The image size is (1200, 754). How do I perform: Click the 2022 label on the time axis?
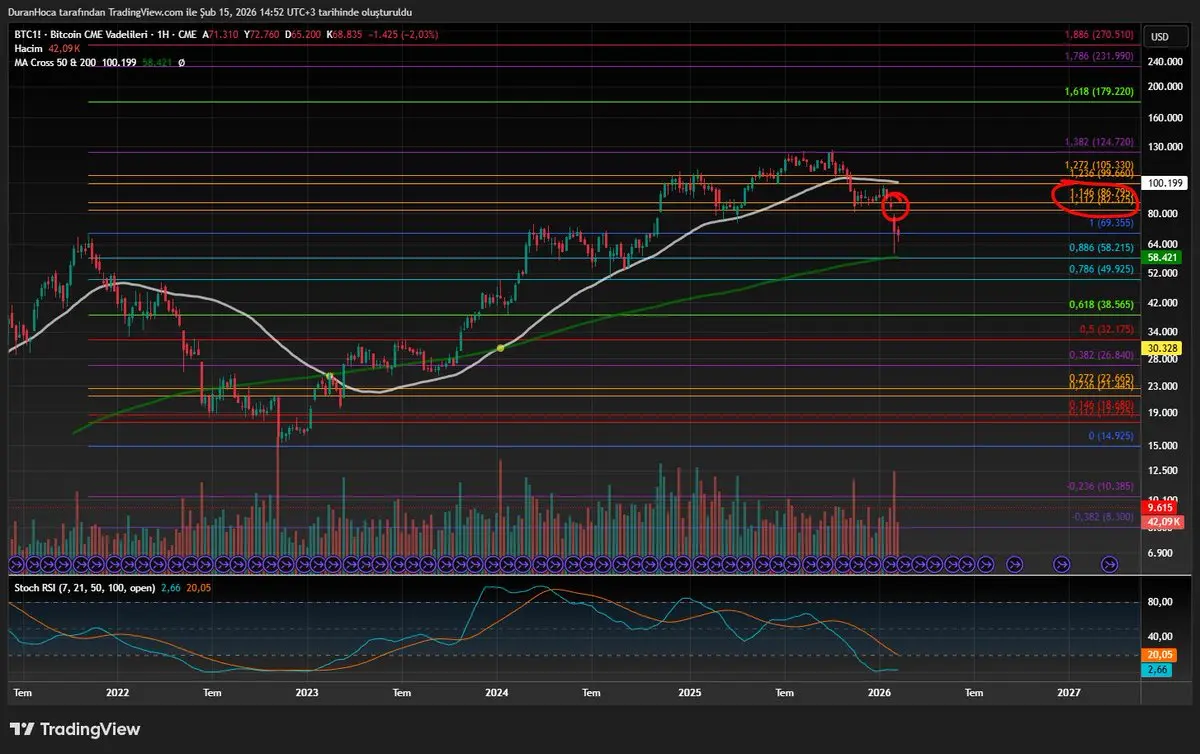(117, 692)
